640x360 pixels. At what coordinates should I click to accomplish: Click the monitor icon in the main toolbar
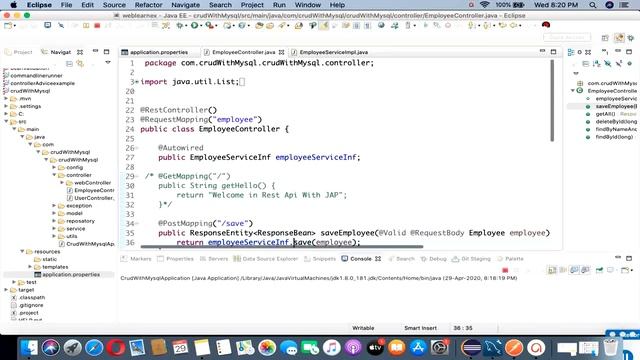pyautogui.click(x=48, y=25)
